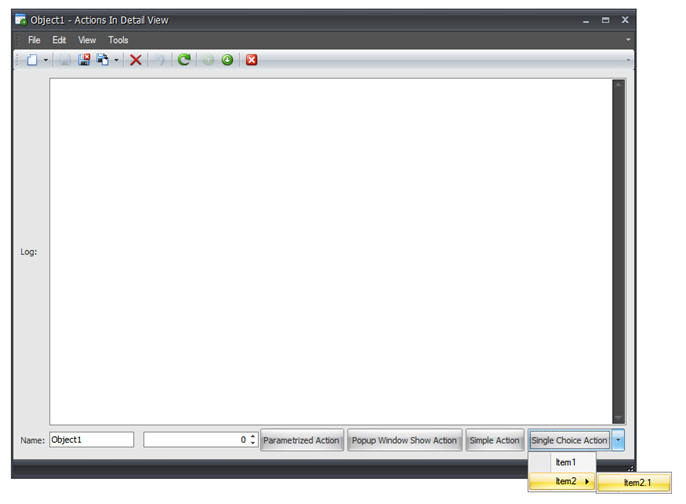Click the Popup Window Show Action button
686x504 pixels.
pyautogui.click(x=404, y=440)
